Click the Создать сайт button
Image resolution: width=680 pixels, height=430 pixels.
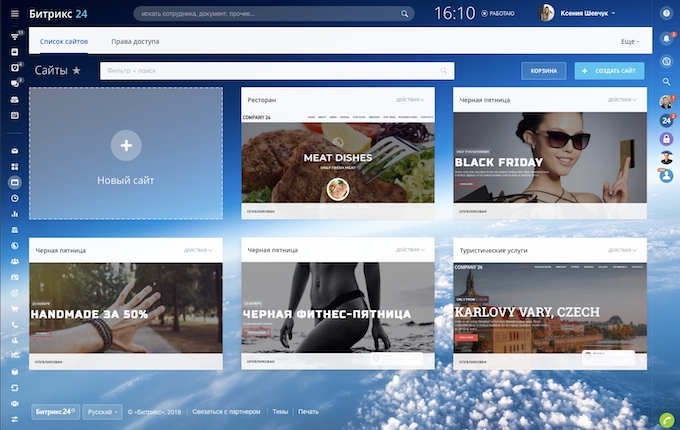(x=609, y=71)
